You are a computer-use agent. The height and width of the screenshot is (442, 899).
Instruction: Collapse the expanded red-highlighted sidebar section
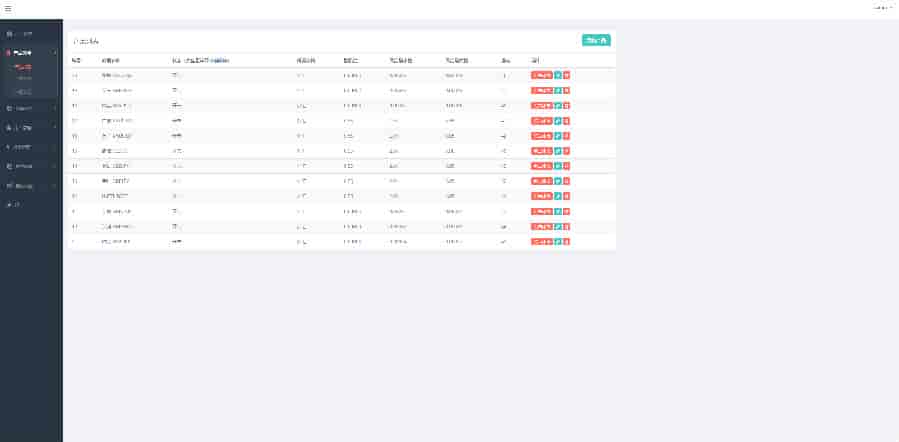[30, 52]
